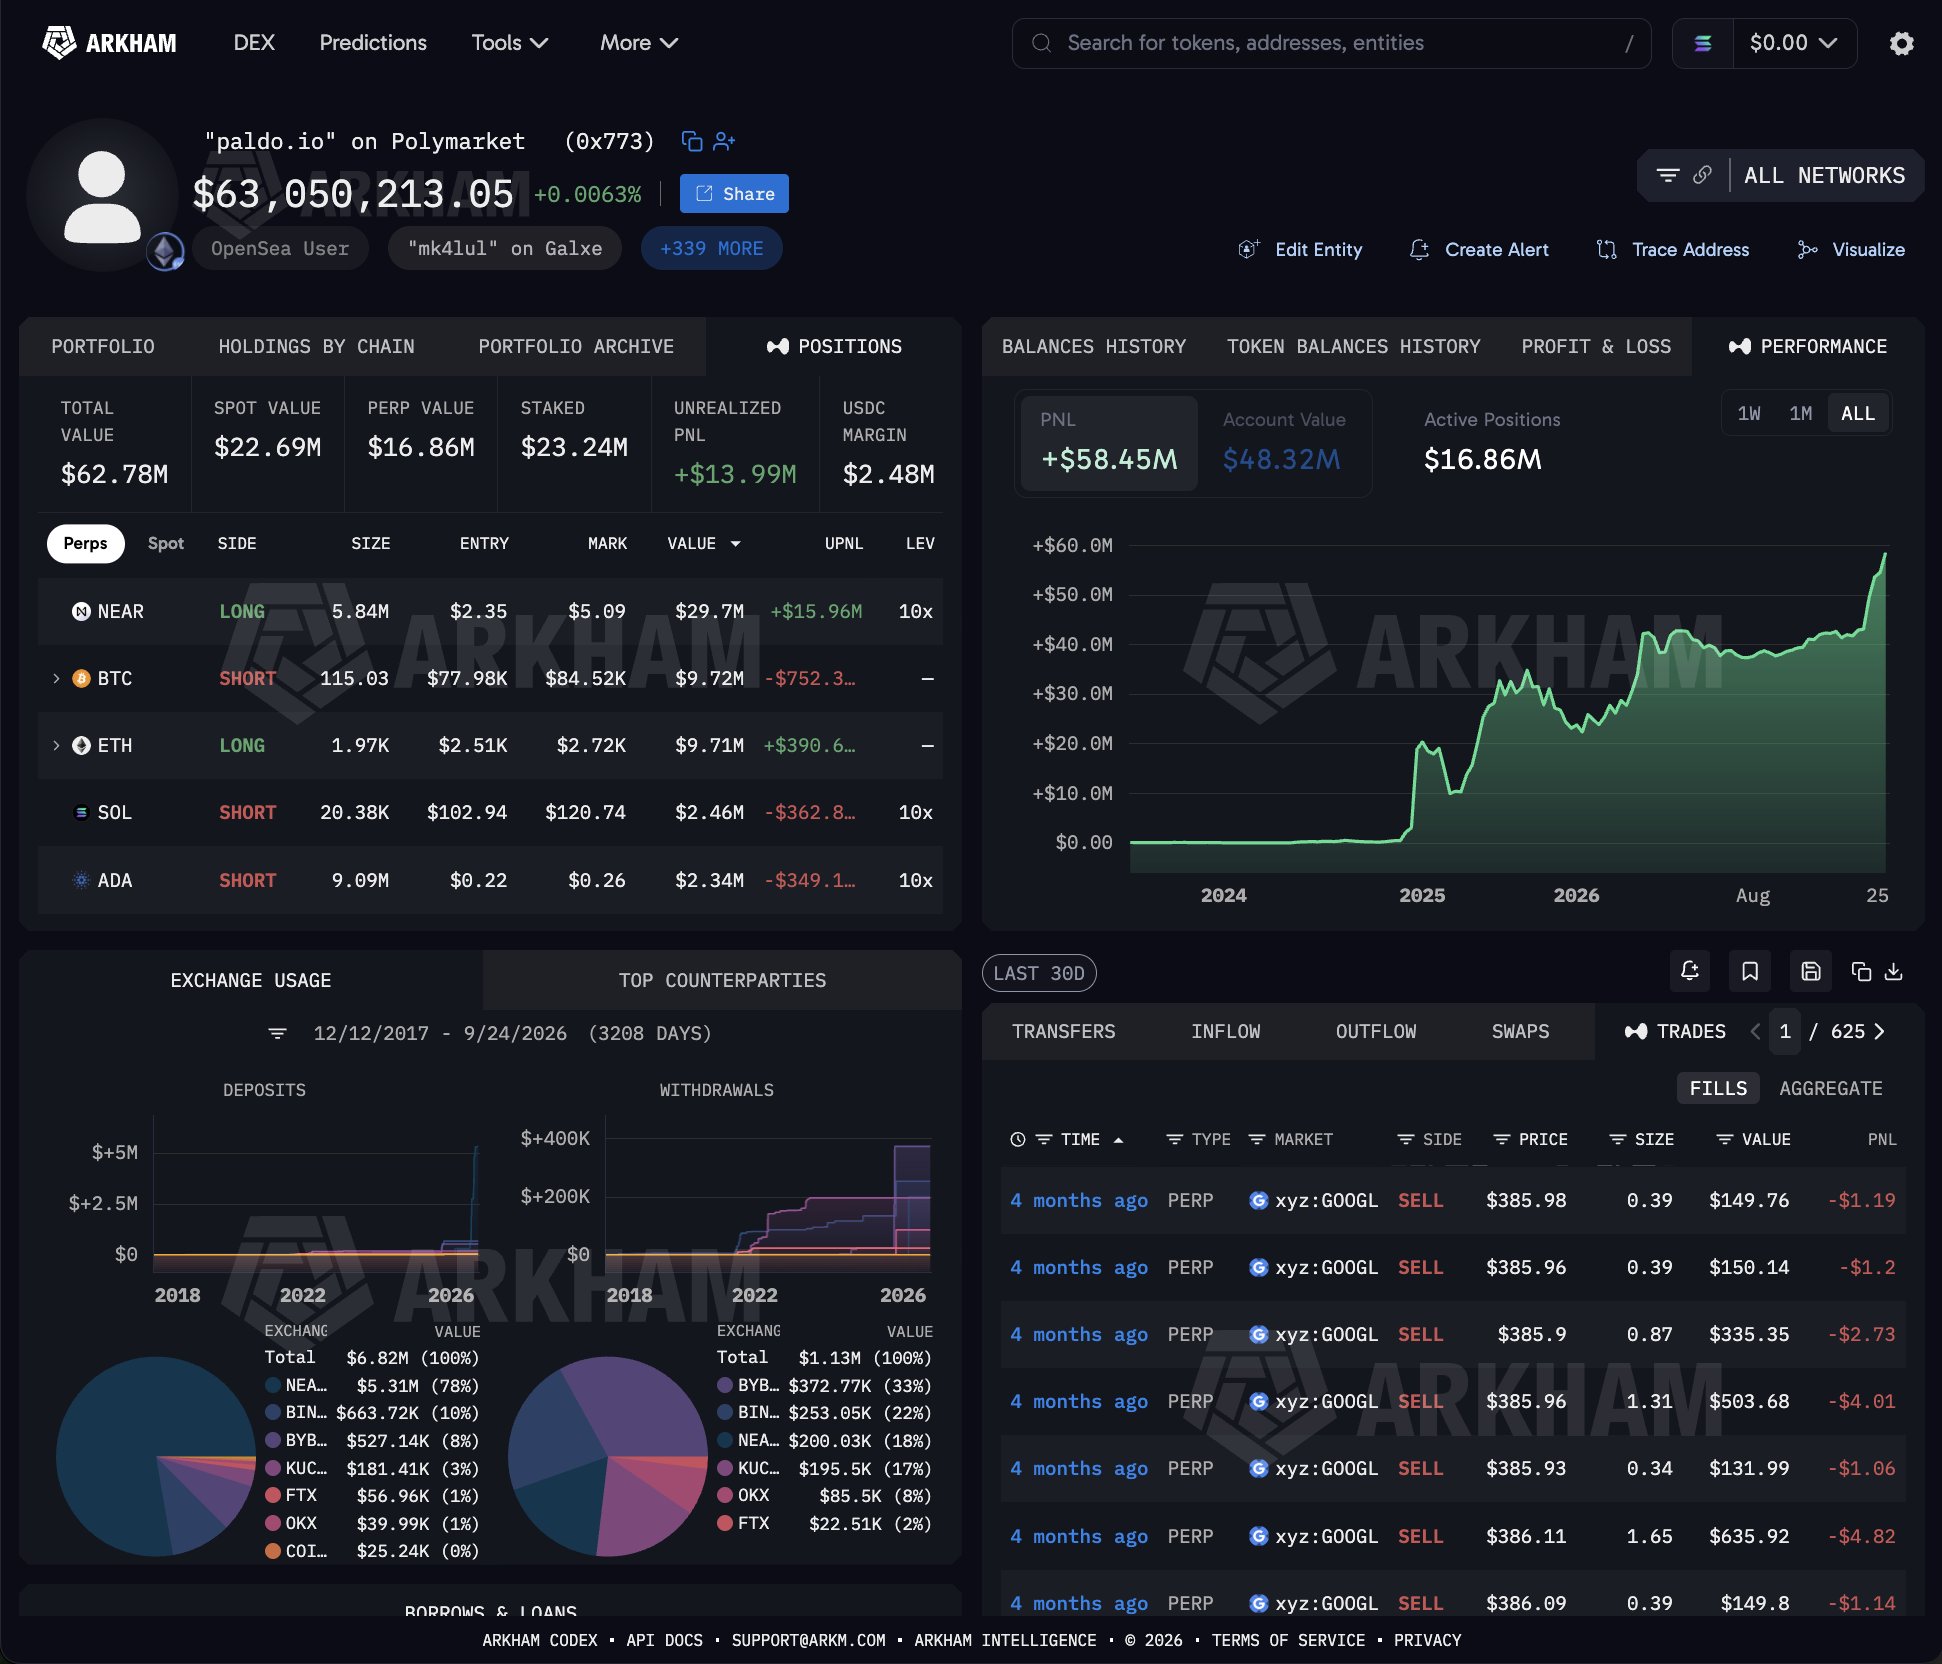Sort positions by Value column
This screenshot has height=1664, width=1942.
tap(704, 543)
